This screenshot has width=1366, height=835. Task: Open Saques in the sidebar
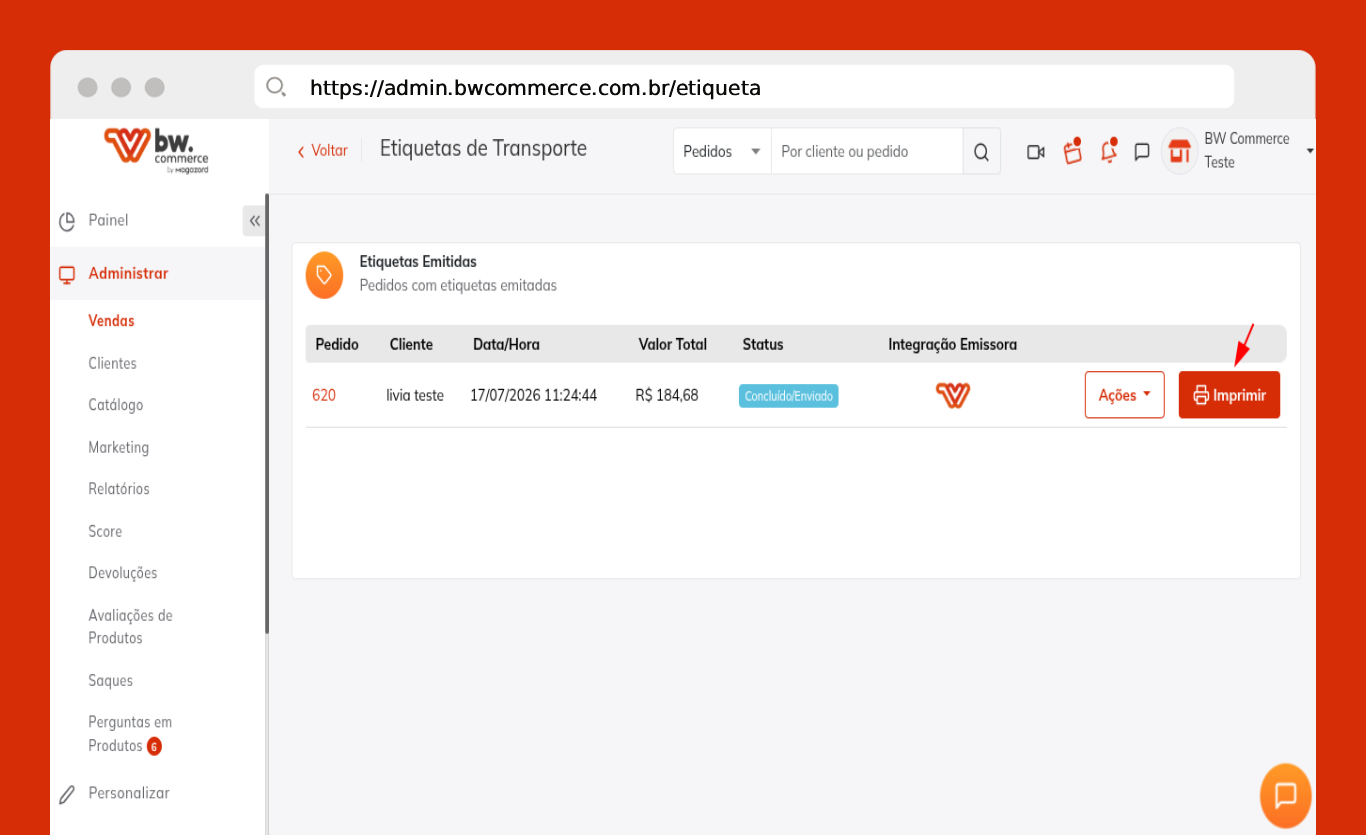tap(110, 680)
